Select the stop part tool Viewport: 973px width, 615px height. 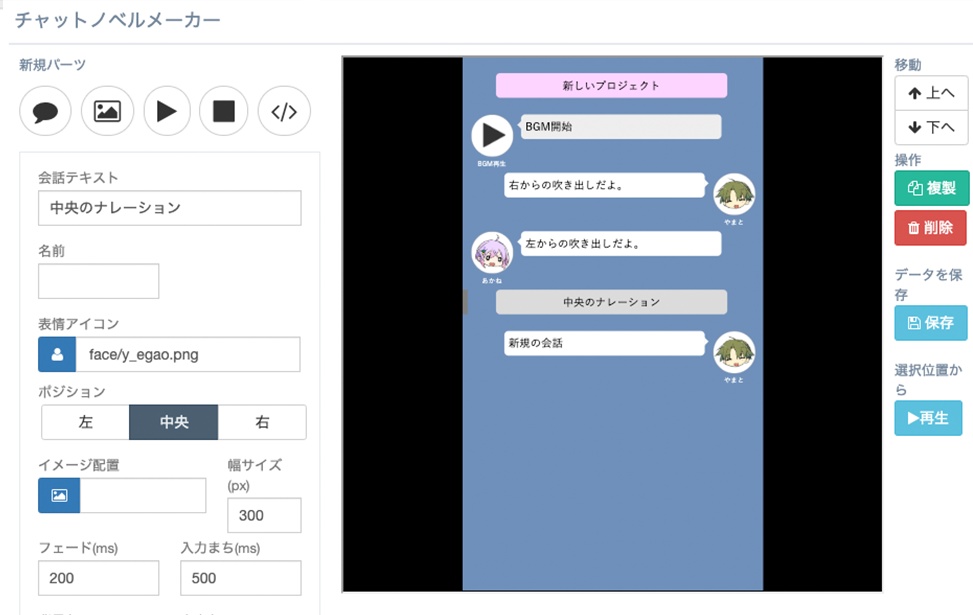(224, 111)
